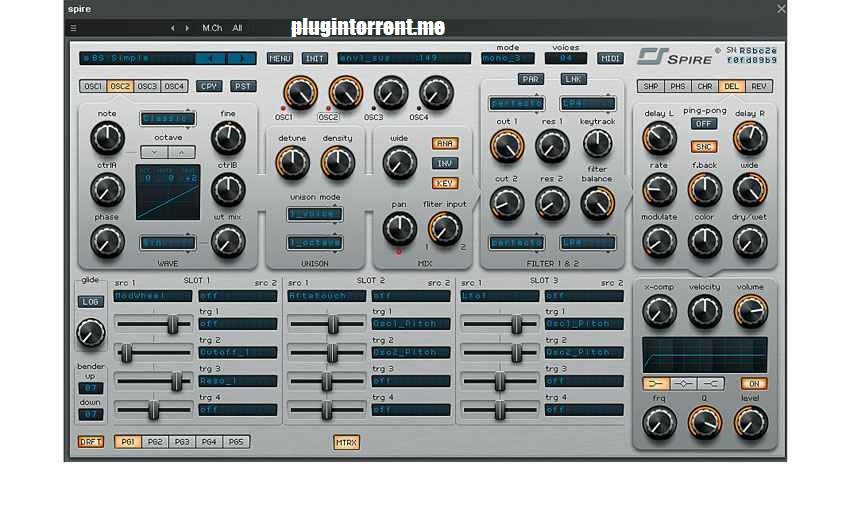Screen dimensions: 850x505
Task: Click the MIDI button
Action: click(x=610, y=58)
